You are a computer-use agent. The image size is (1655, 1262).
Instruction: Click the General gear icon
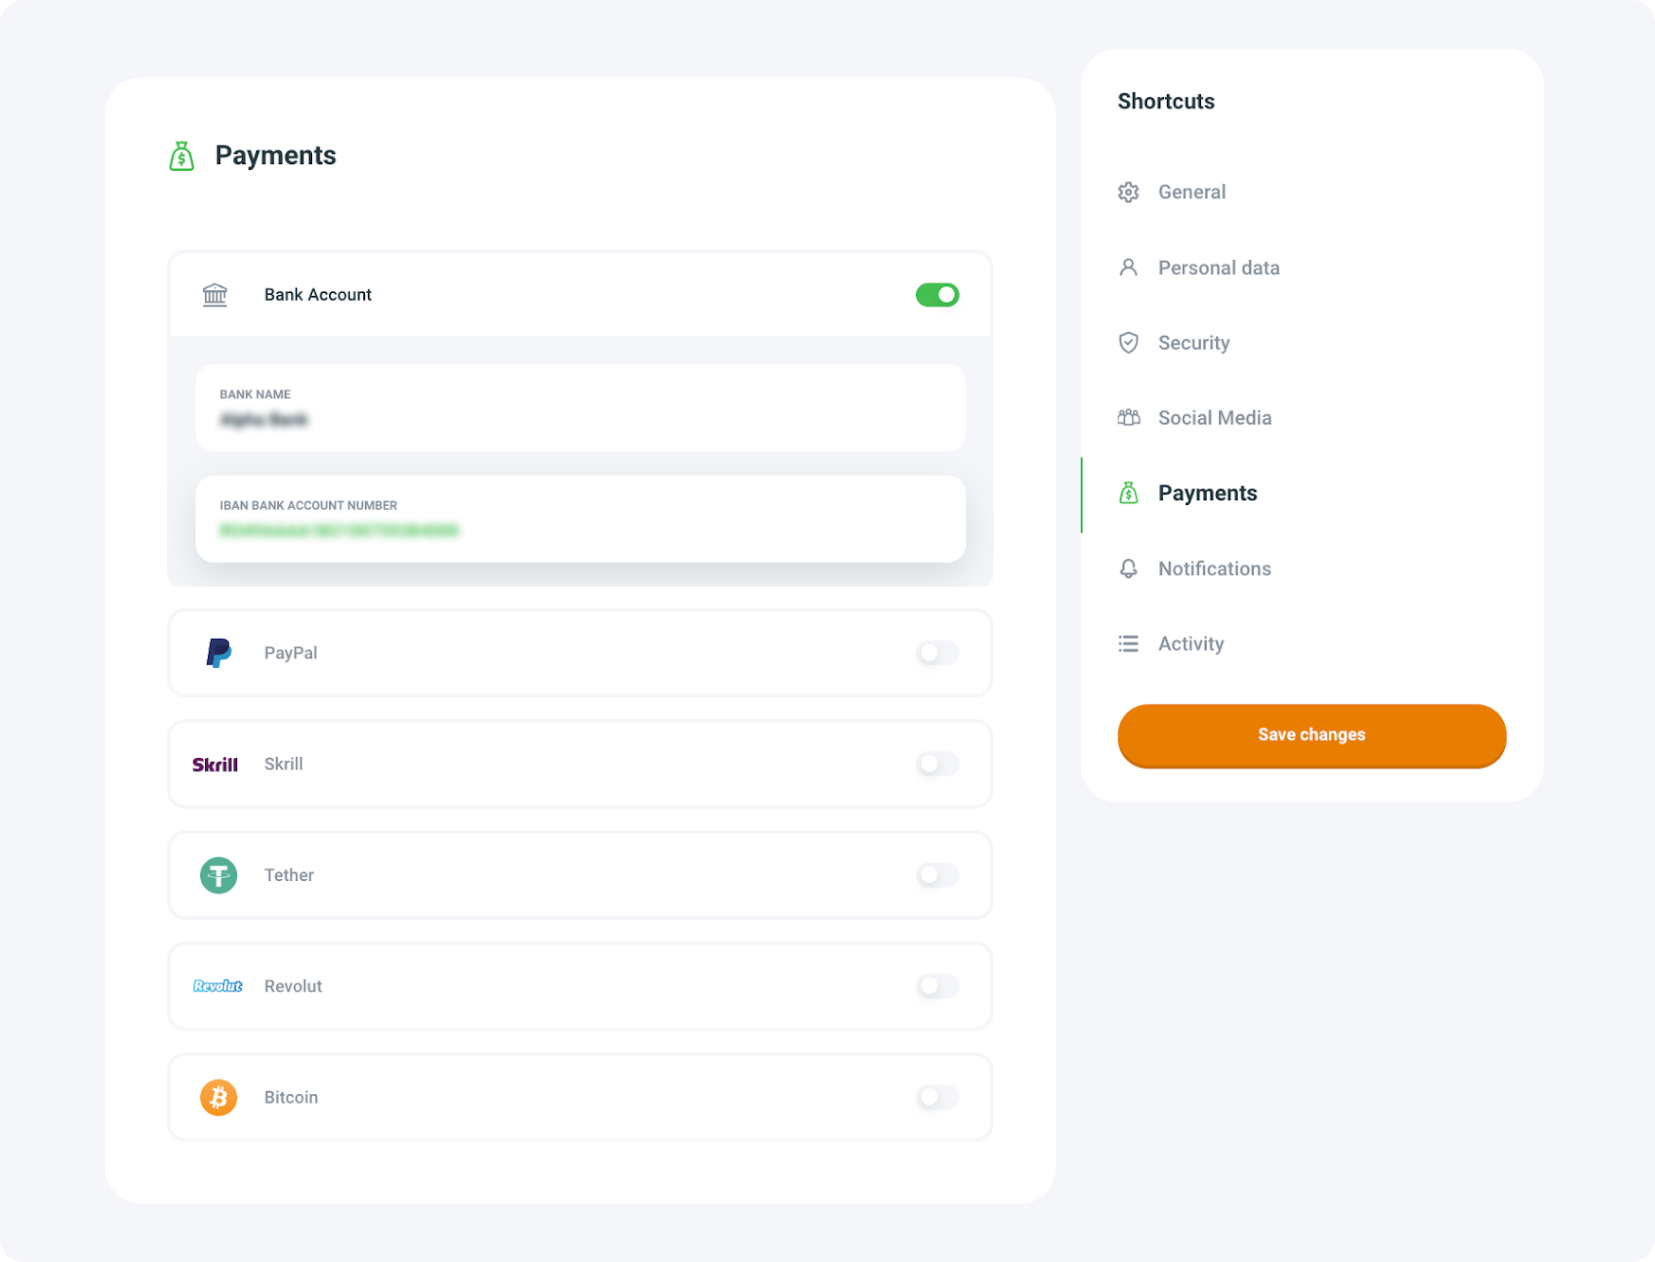[x=1128, y=192]
